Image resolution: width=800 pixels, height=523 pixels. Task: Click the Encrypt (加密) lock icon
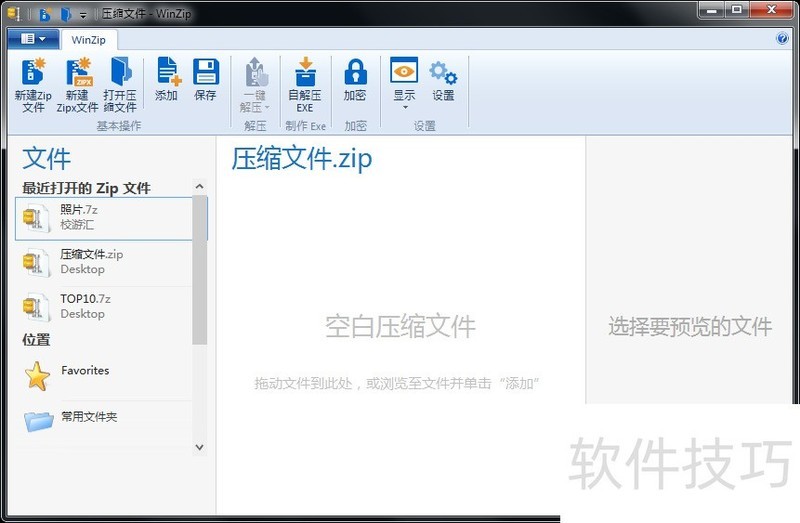pyautogui.click(x=355, y=71)
